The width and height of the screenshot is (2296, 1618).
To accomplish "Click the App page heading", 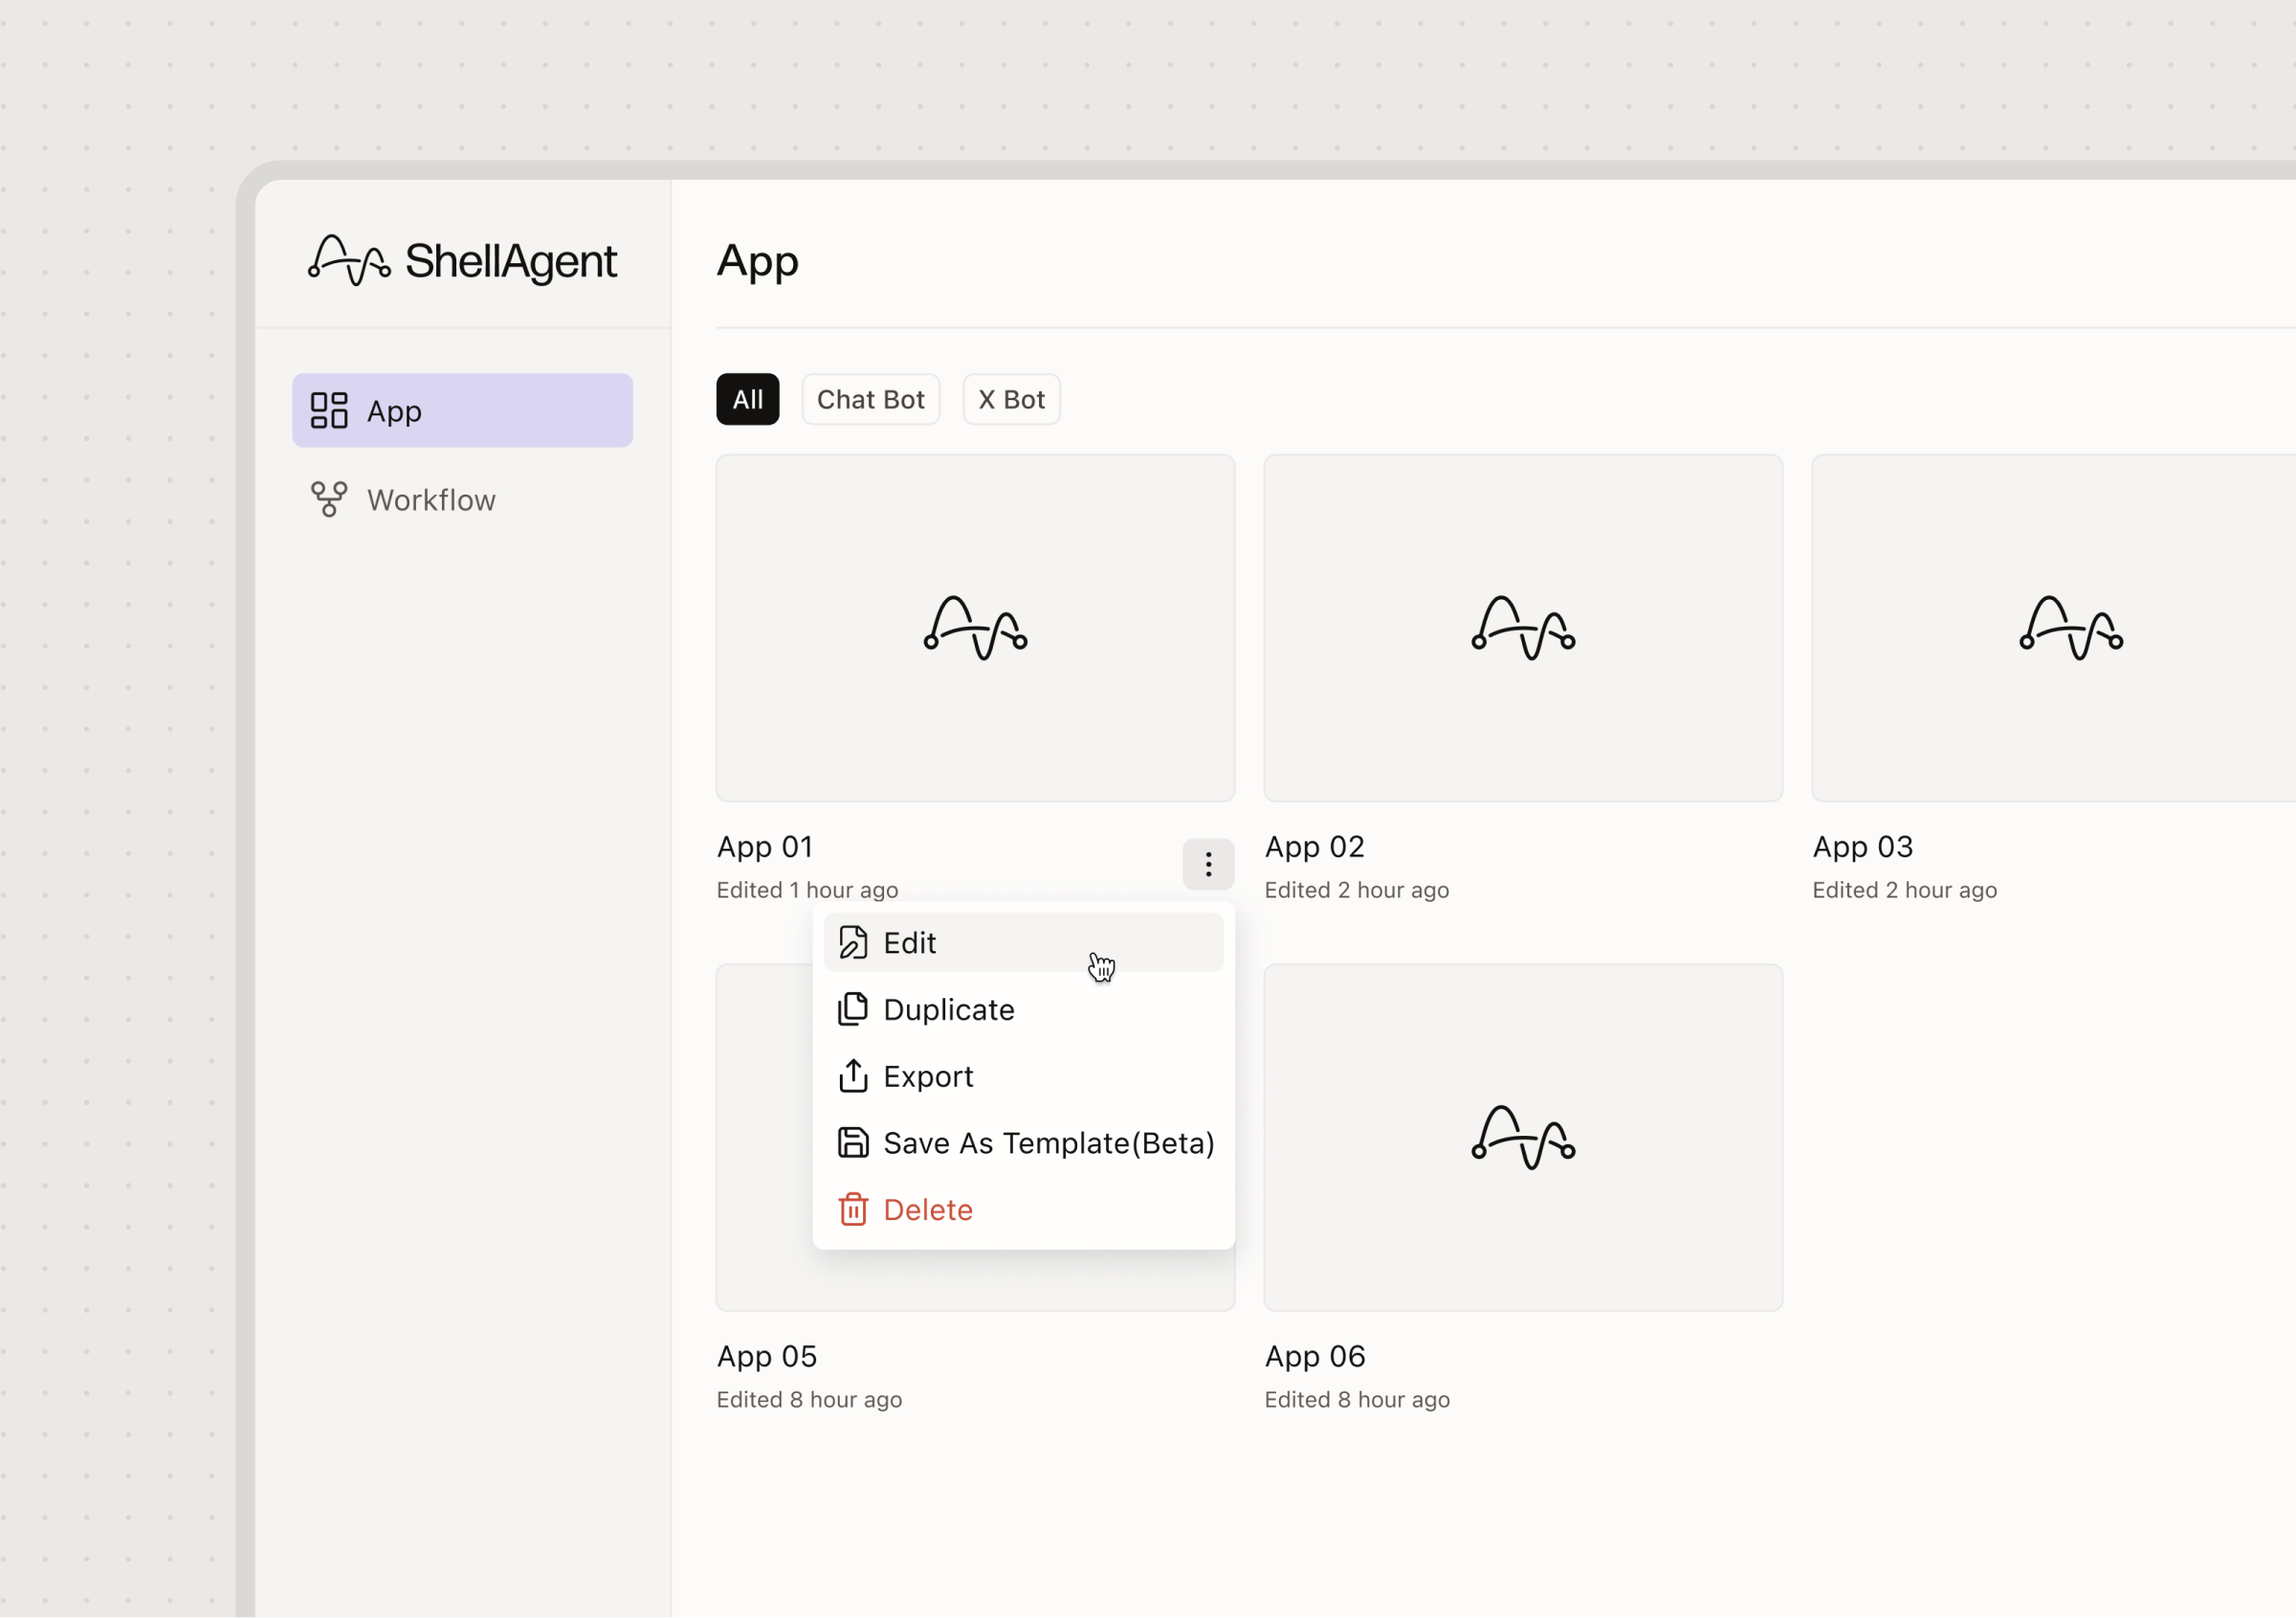I will click(x=758, y=262).
